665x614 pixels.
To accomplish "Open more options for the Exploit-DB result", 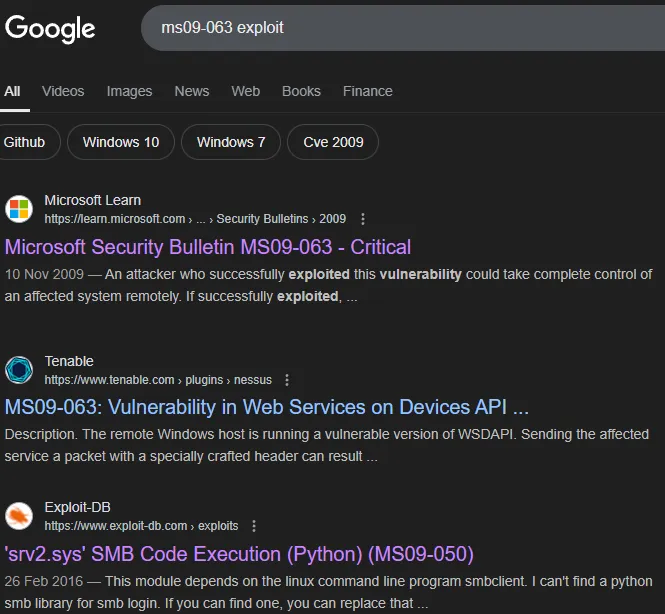I will 254,526.
